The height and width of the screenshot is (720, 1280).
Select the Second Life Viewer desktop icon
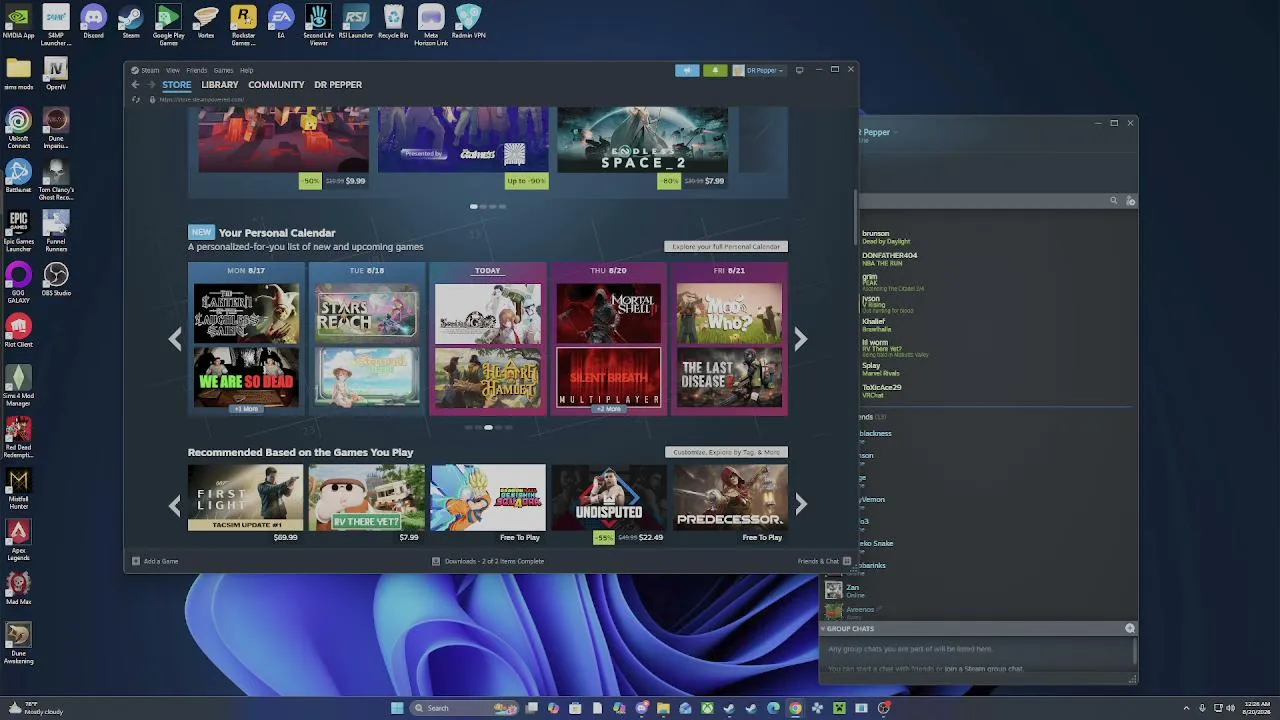point(318,25)
